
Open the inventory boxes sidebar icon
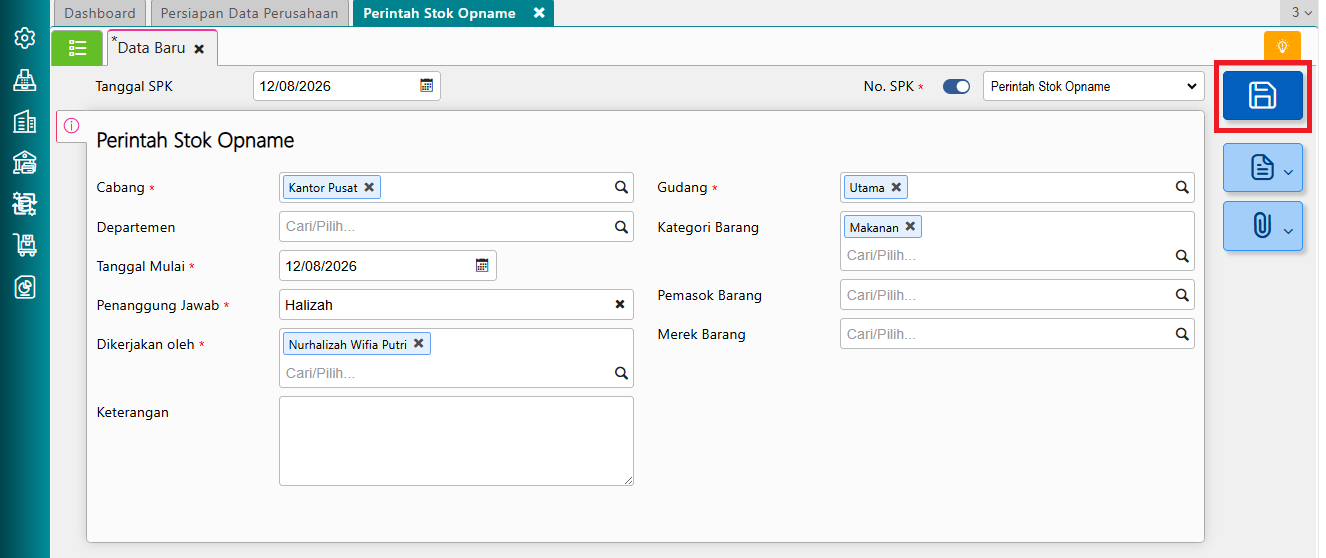click(25, 204)
